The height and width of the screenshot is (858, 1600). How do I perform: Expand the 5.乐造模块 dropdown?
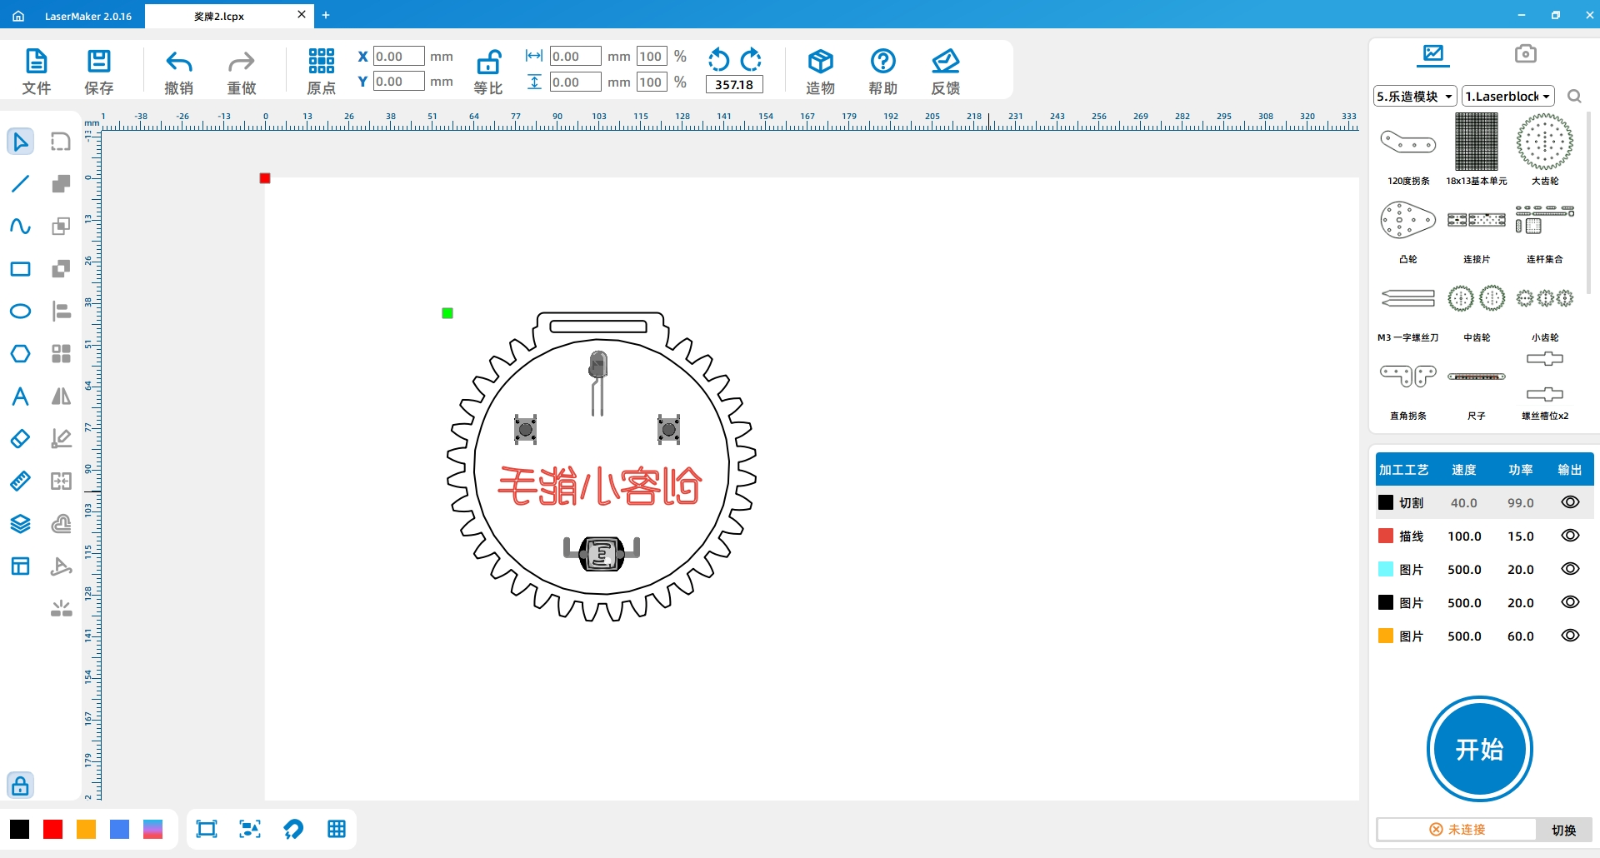(x=1415, y=96)
